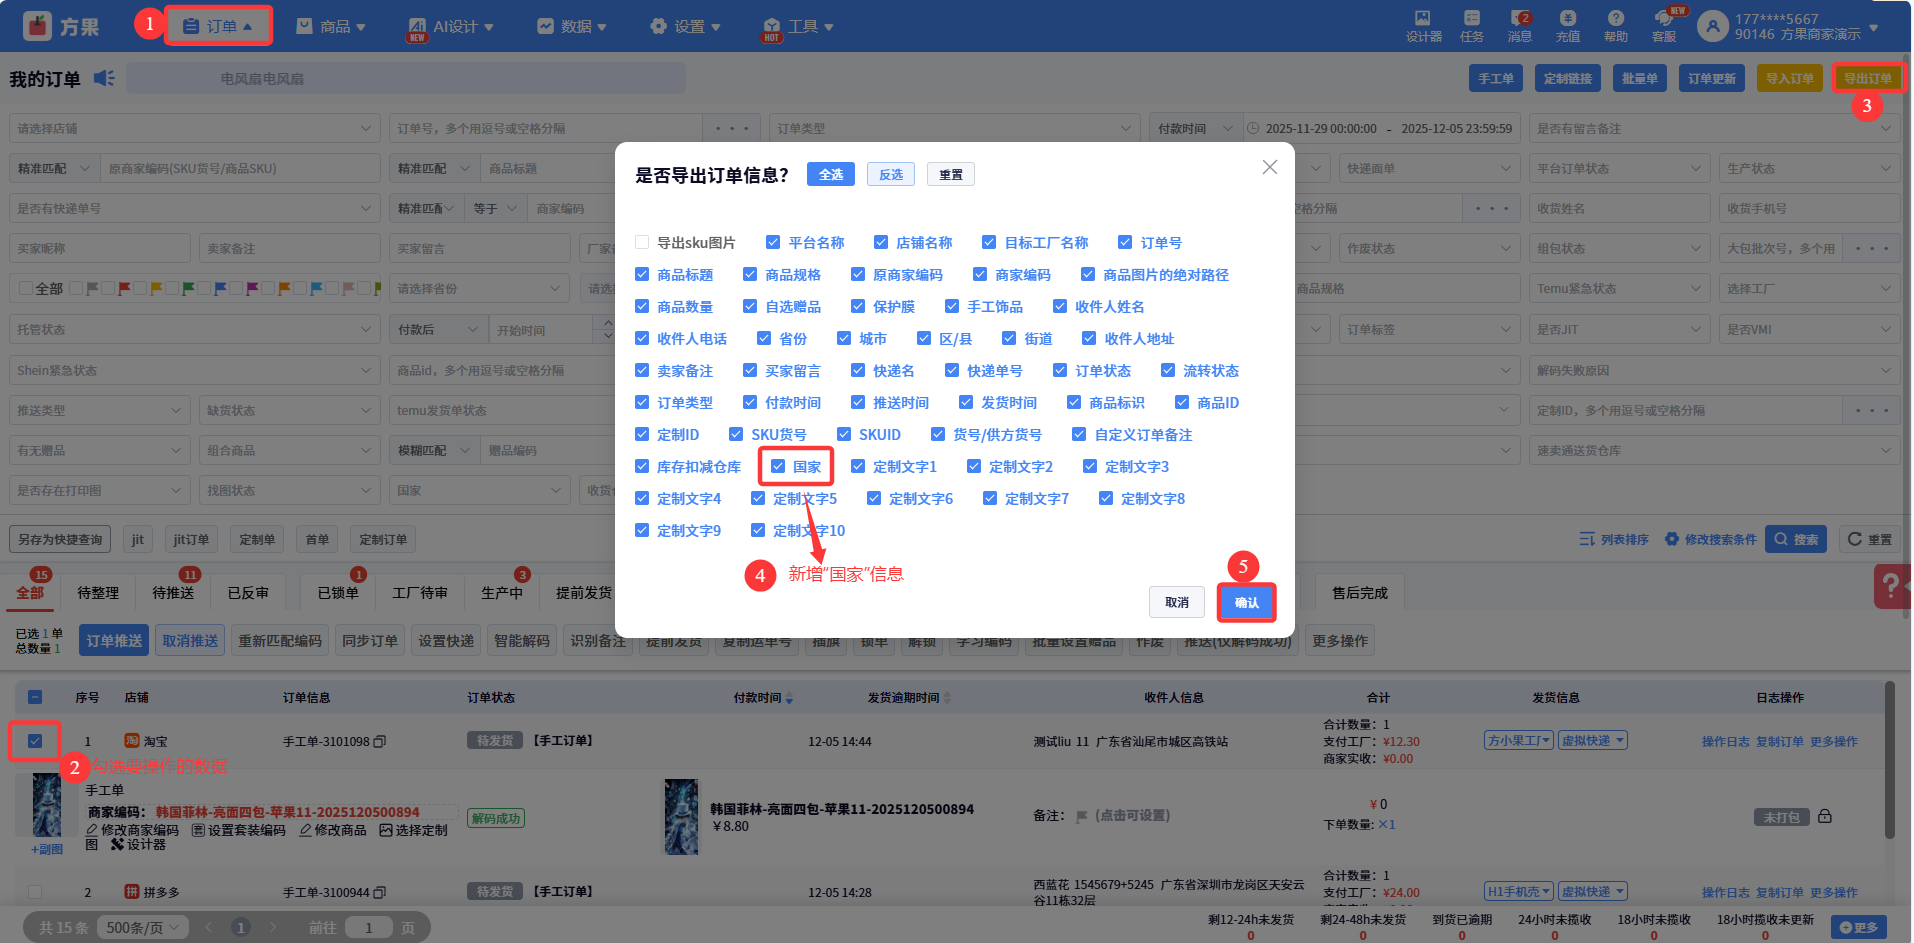Screen dimensions: 1914x943
Task: Uncheck the 平台名称 checkbox
Action: [x=773, y=243]
